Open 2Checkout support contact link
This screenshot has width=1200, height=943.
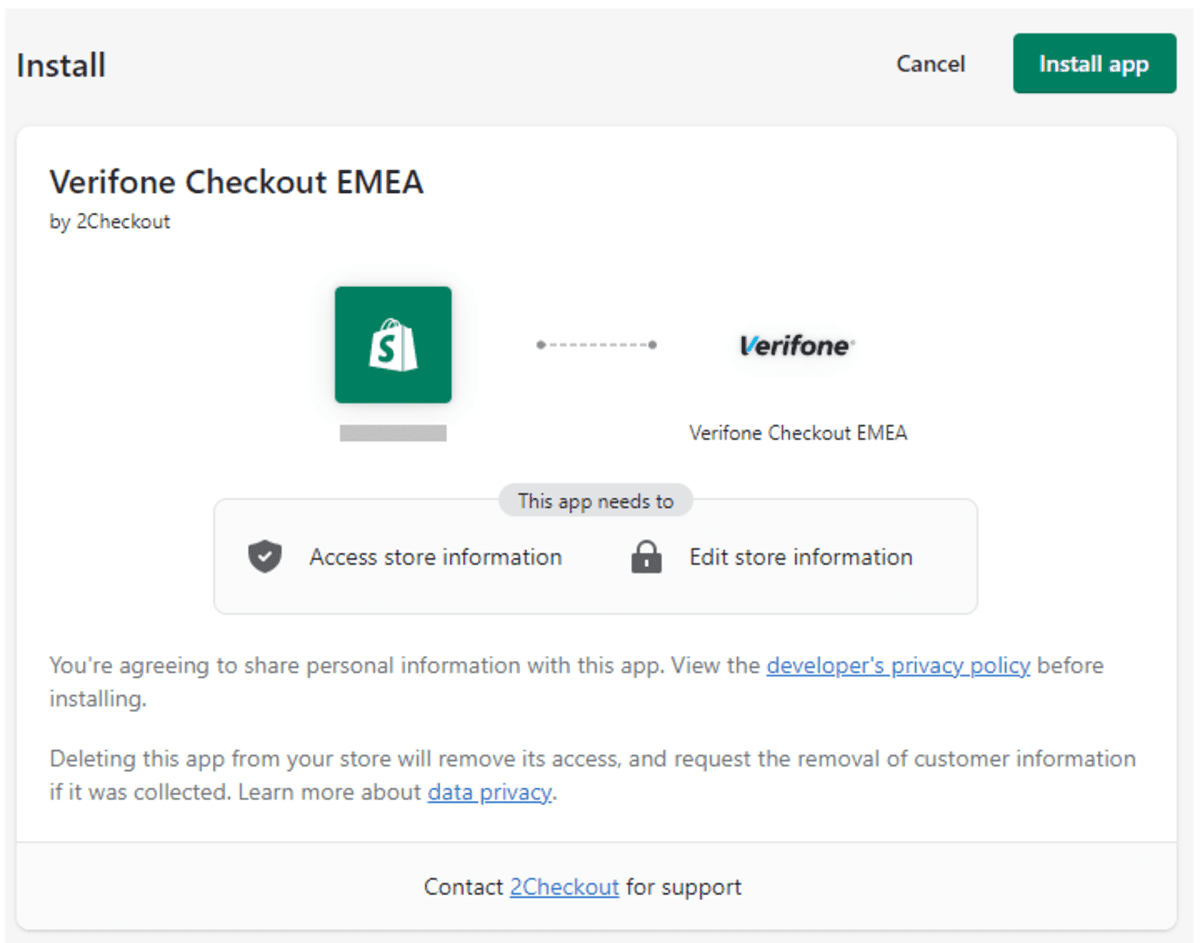[564, 887]
